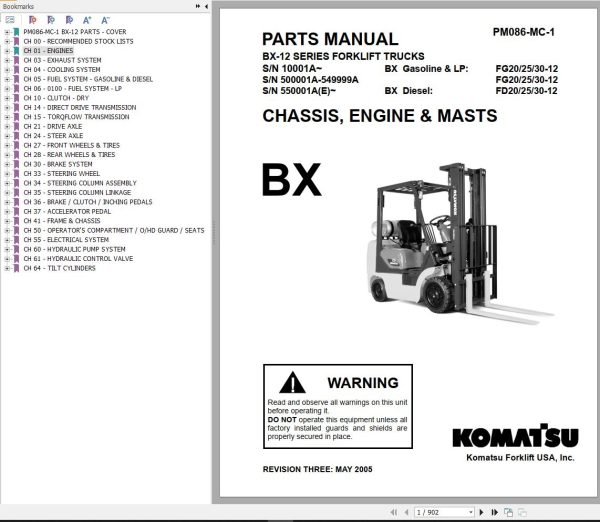Expand CH 04 - COOLING SYSTEM node
Screen dimensions: 600x522
click(x=7, y=70)
